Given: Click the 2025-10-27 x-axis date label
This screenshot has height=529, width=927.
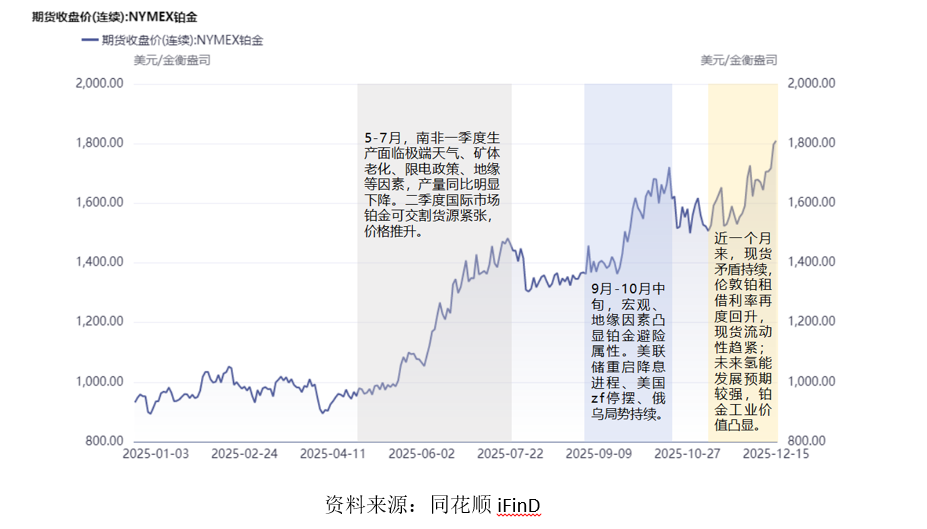Looking at the screenshot, I should pyautogui.click(x=687, y=454).
